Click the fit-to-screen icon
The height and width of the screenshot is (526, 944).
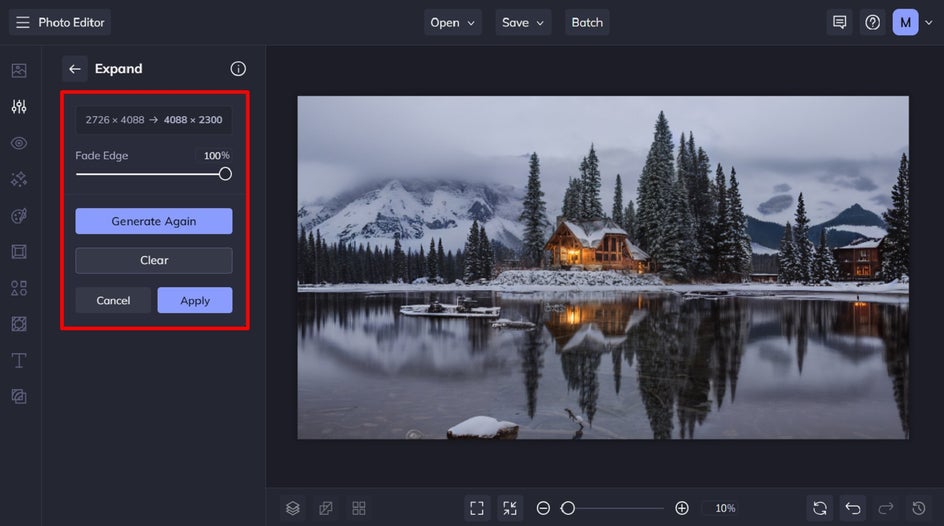click(477, 509)
